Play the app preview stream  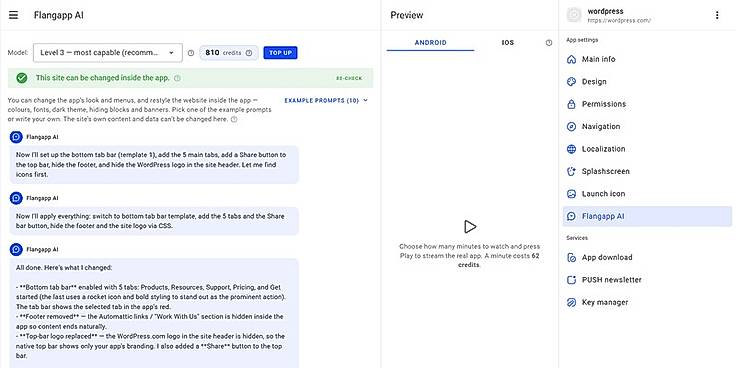click(469, 227)
